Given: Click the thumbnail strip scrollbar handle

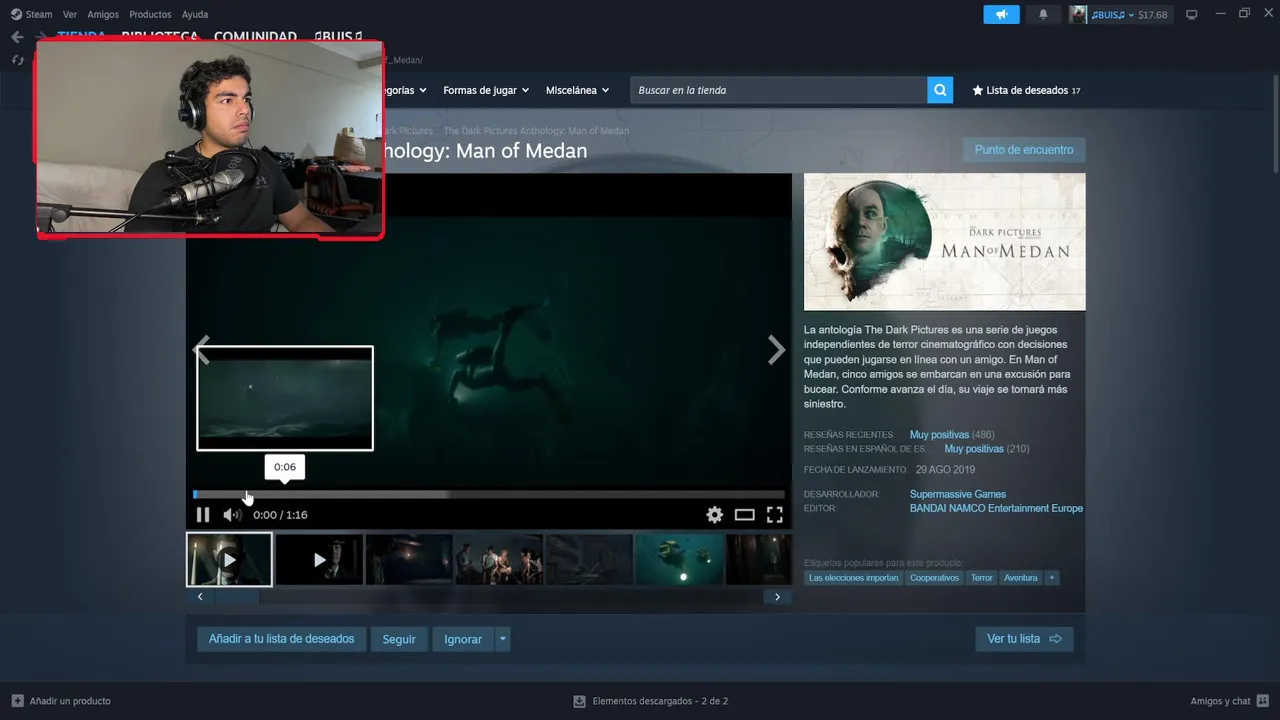Looking at the screenshot, I should pos(236,597).
